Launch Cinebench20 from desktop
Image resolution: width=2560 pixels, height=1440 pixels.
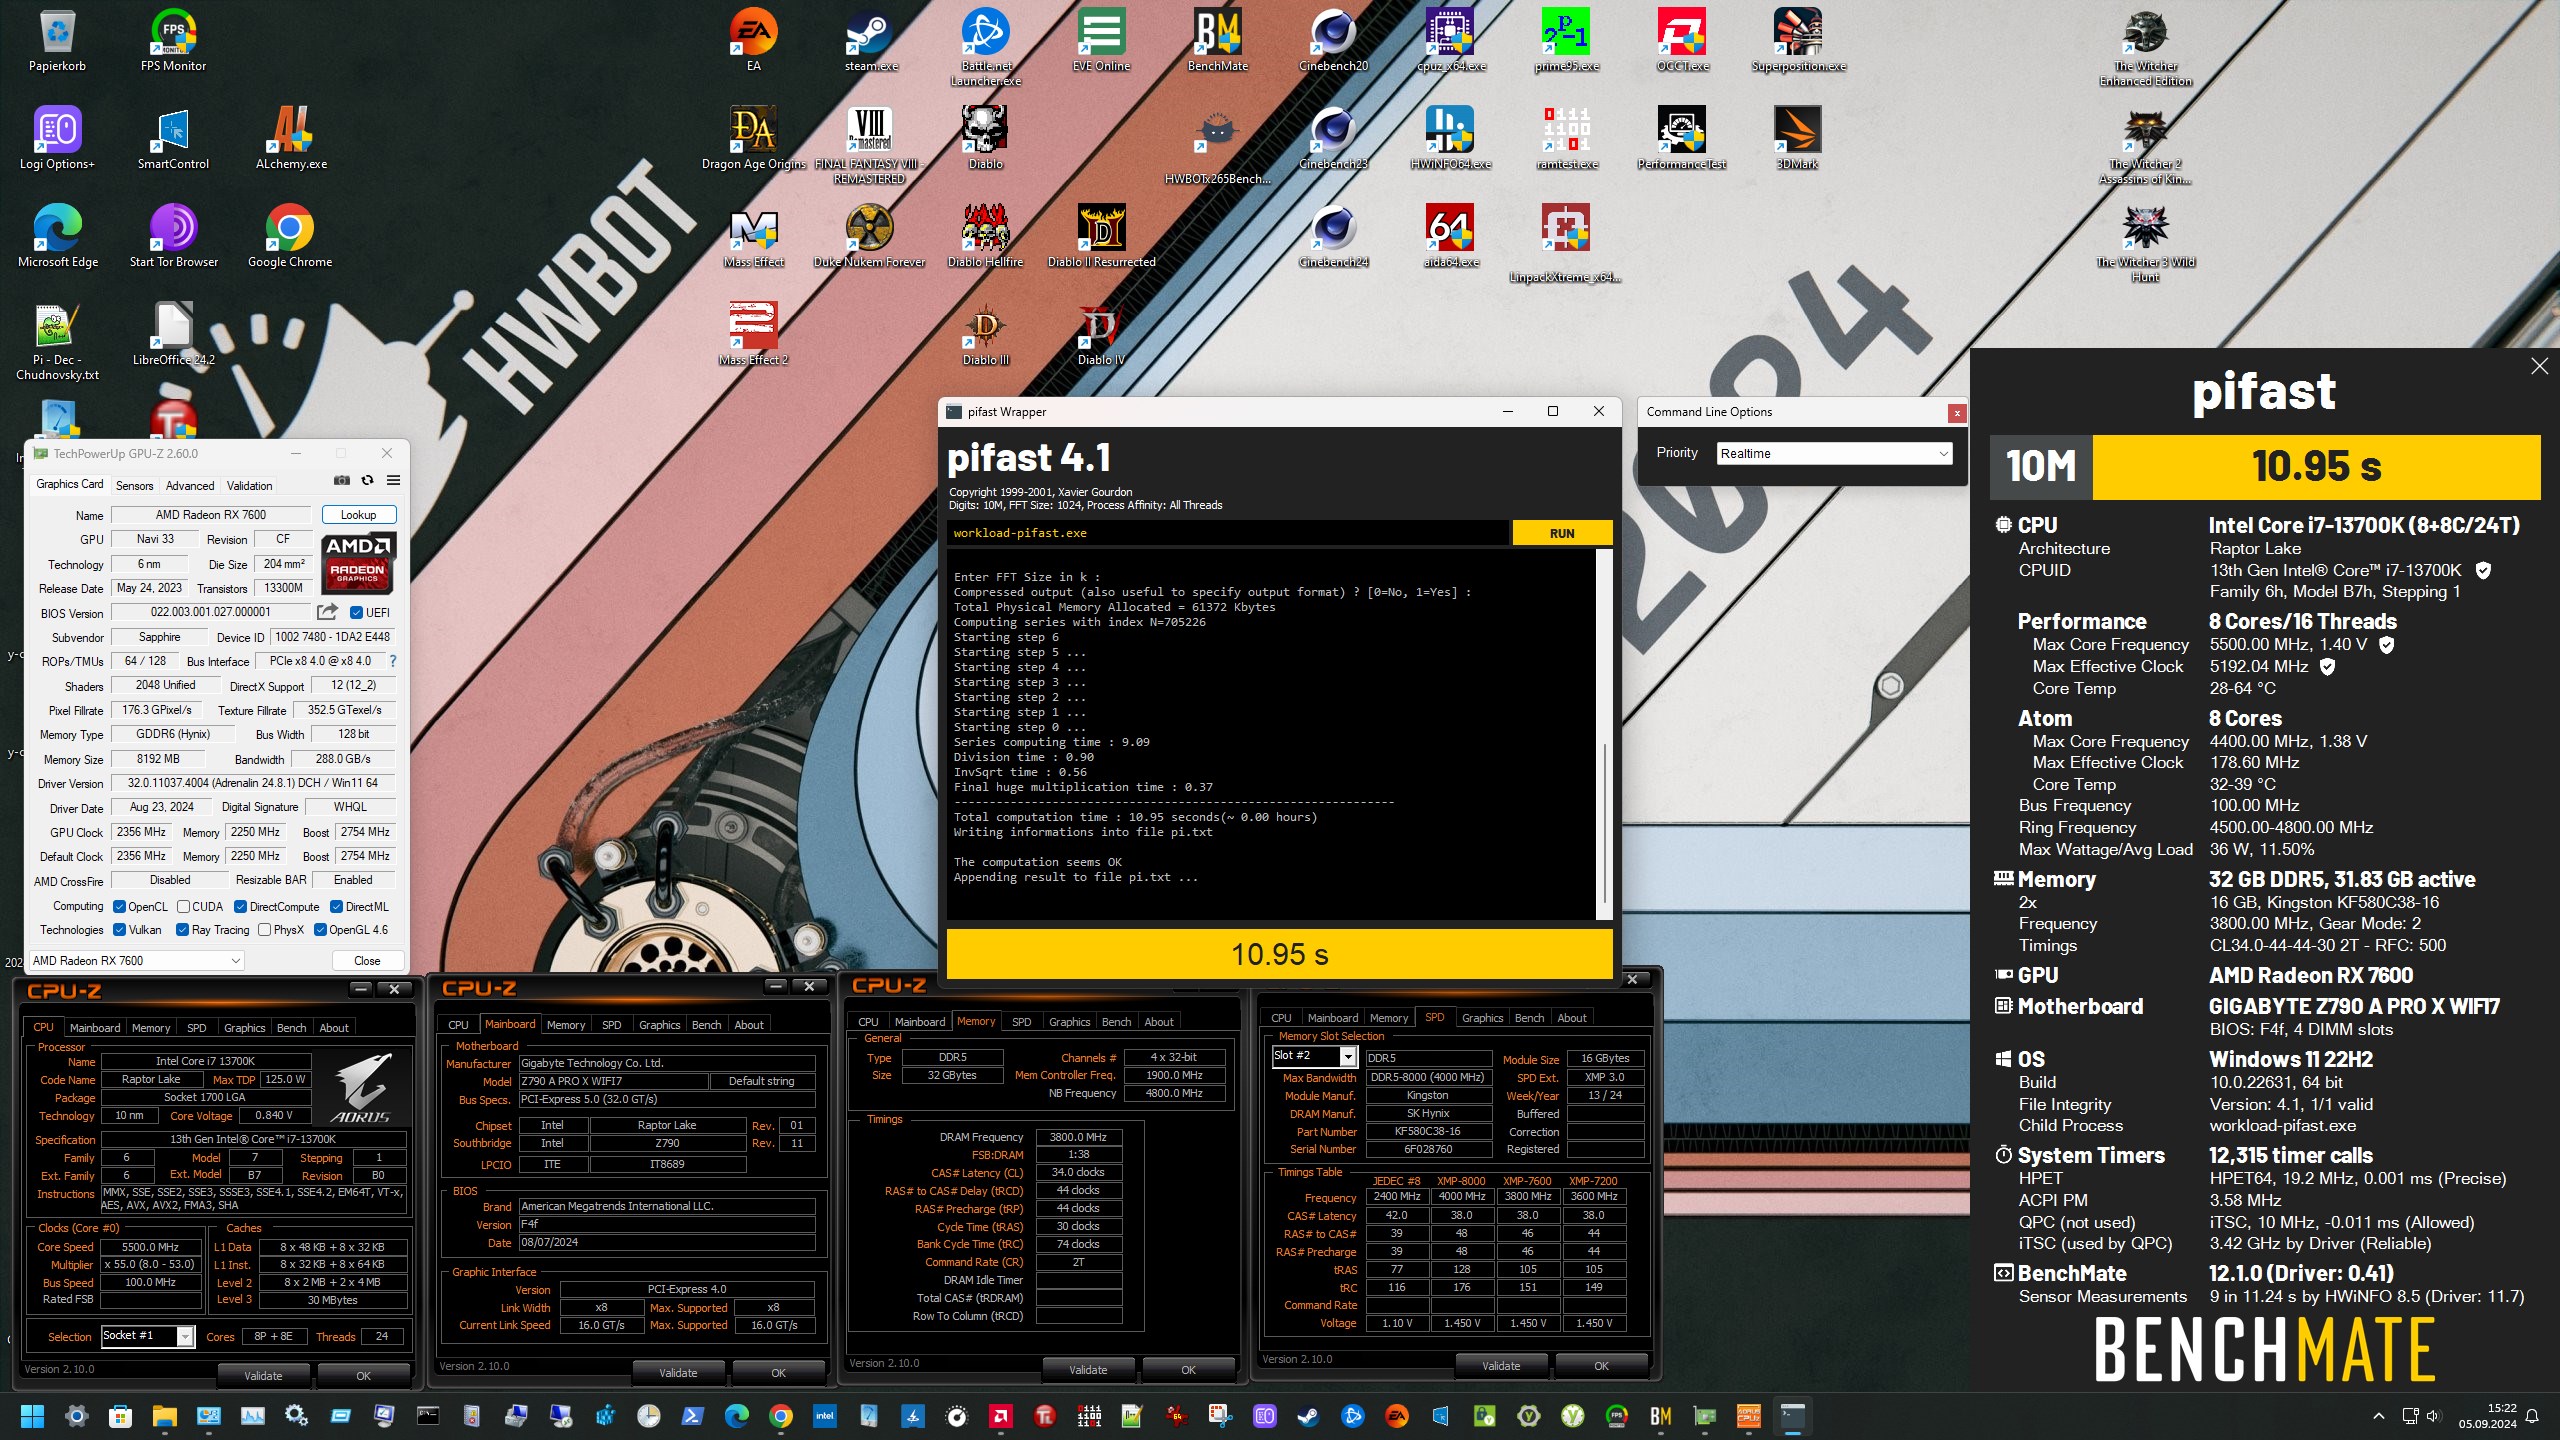[x=1333, y=40]
